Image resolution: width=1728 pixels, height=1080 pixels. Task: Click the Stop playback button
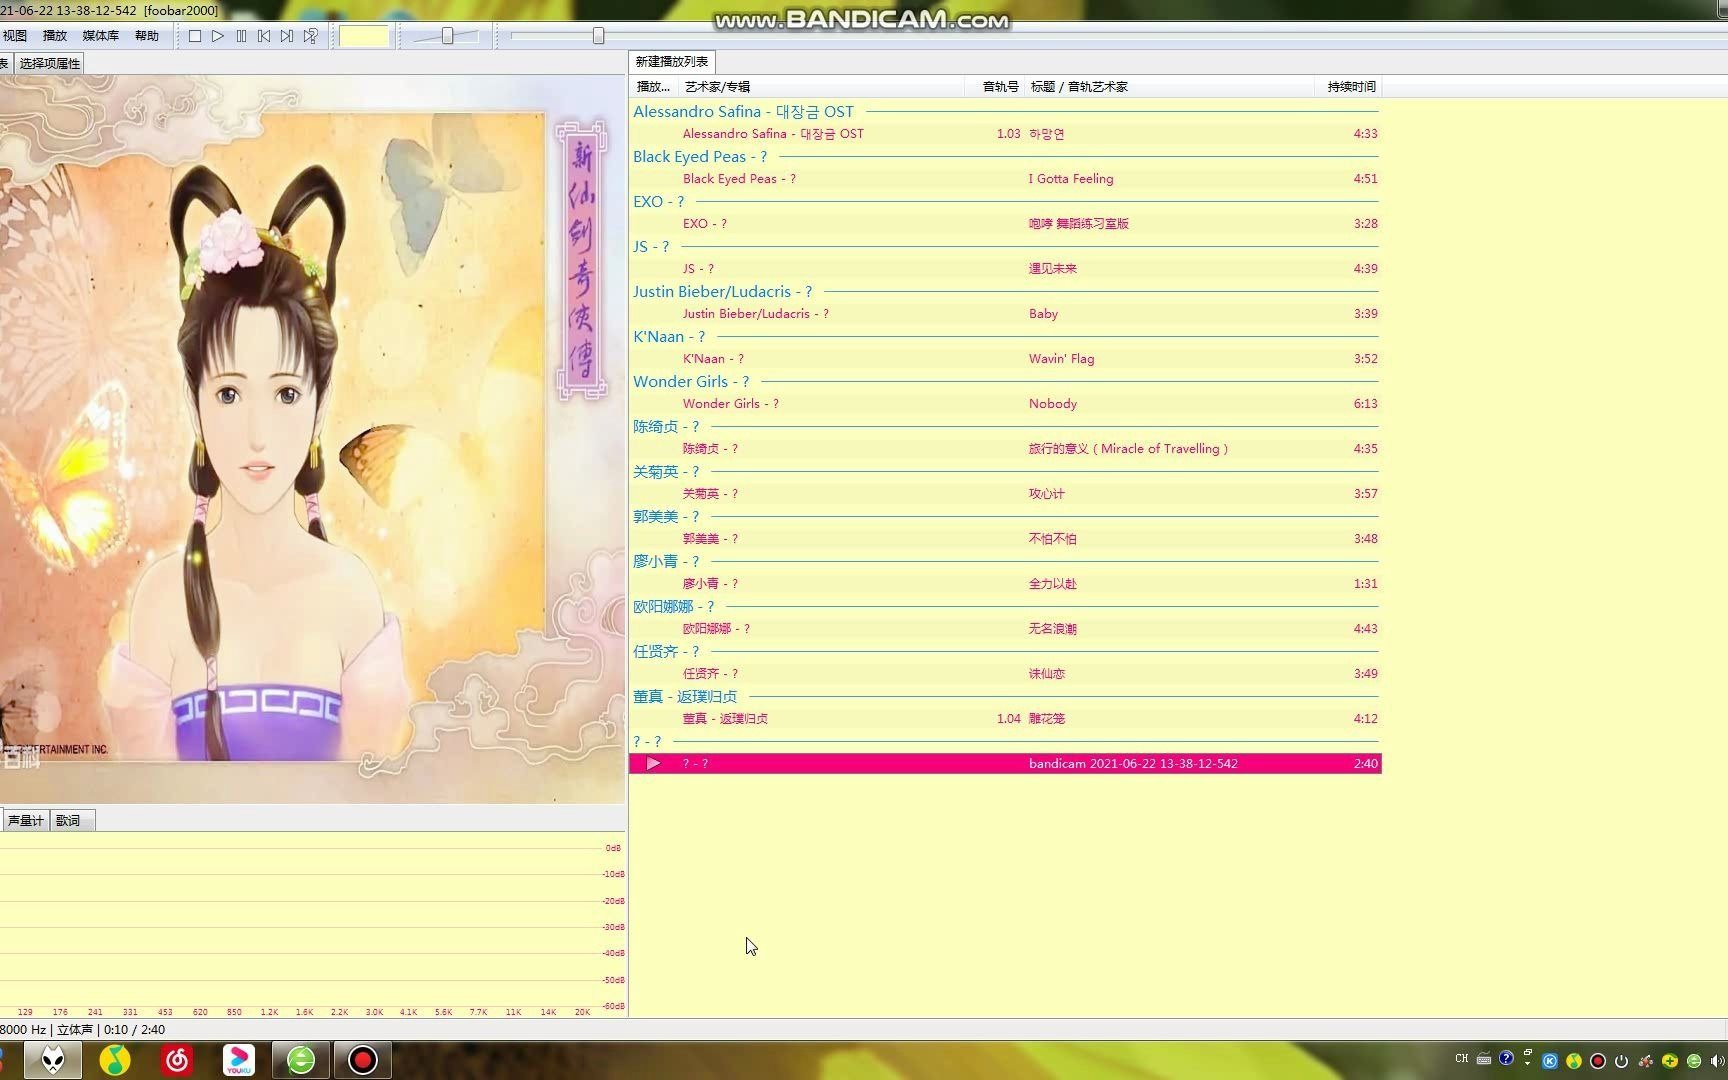point(195,36)
